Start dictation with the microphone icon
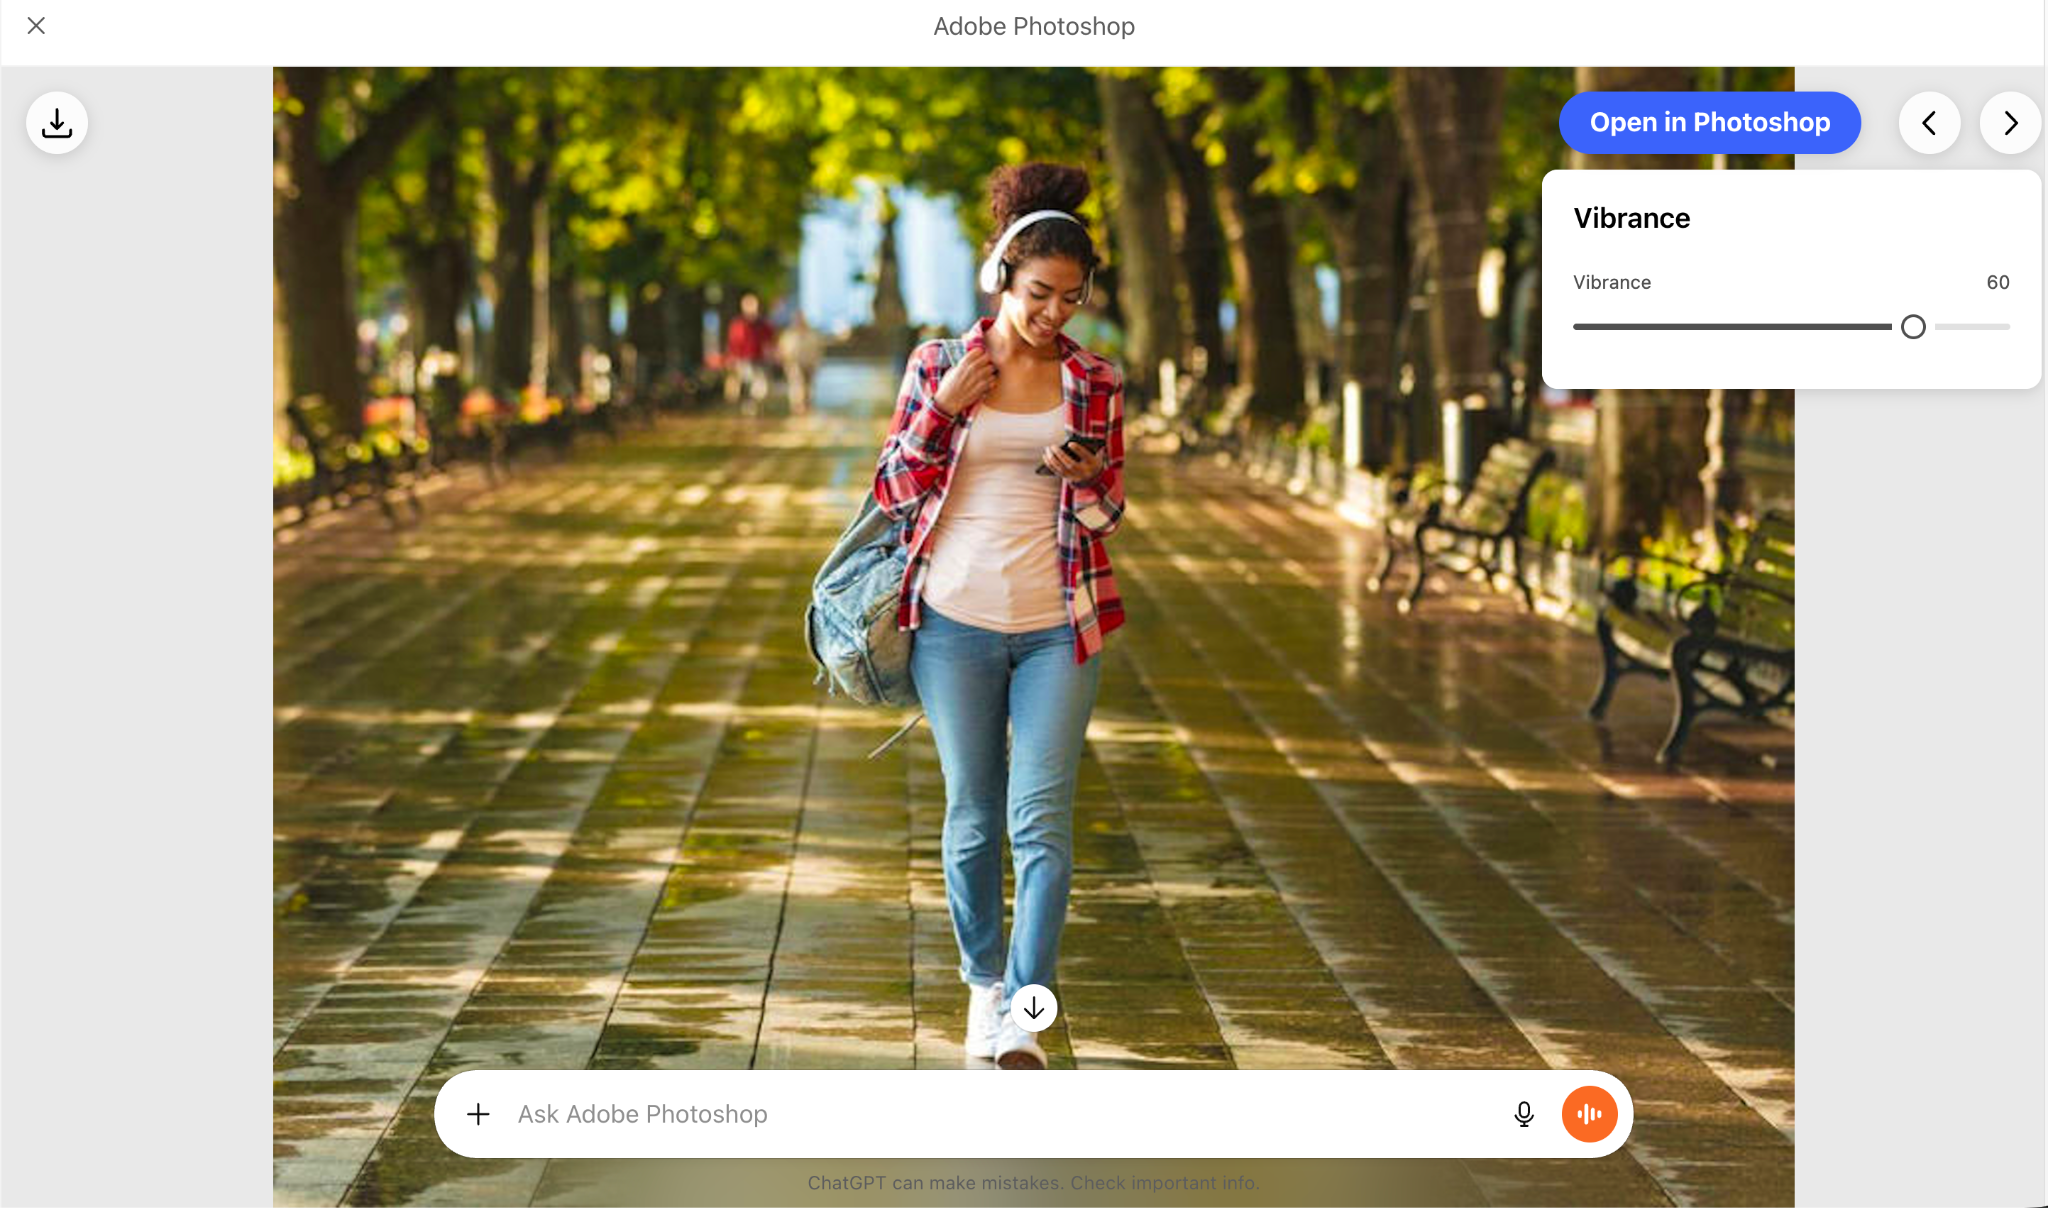The image size is (2048, 1208). (1523, 1114)
